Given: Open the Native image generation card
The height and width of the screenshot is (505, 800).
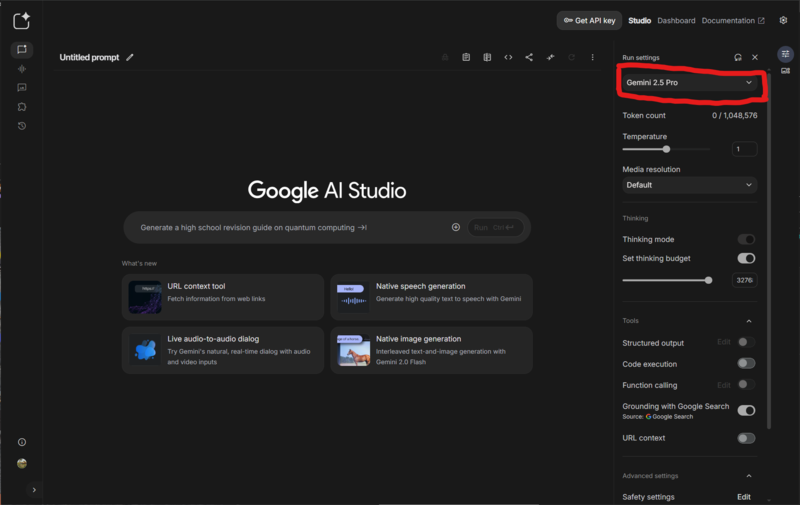Looking at the screenshot, I should tap(432, 350).
